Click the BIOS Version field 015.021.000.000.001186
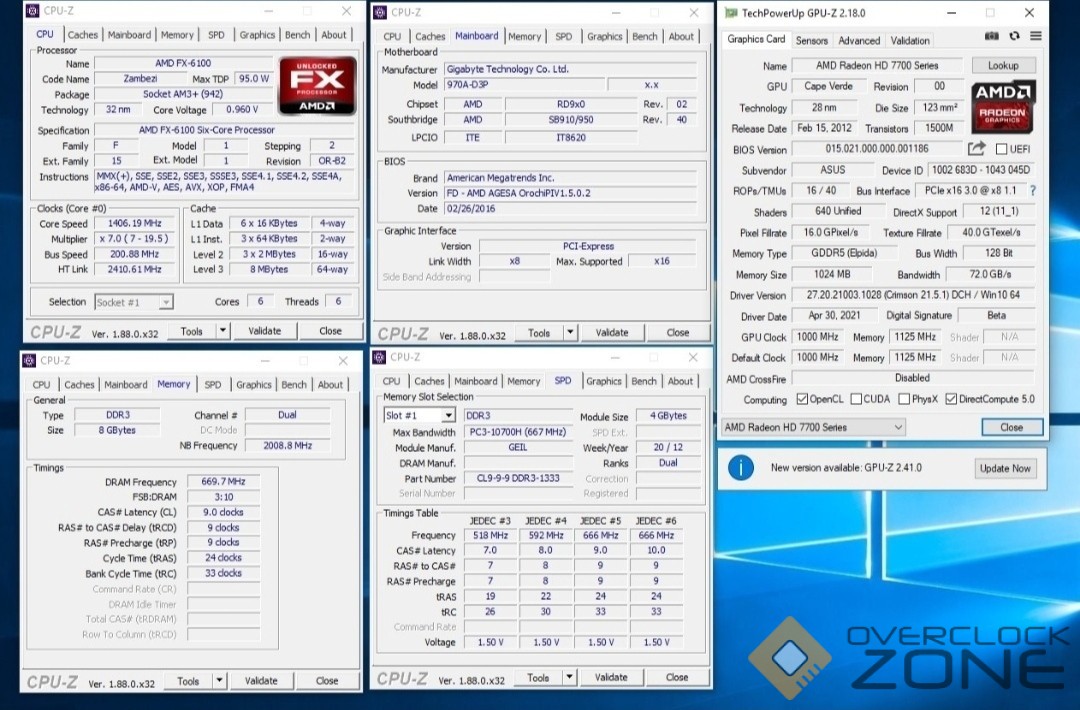The width and height of the screenshot is (1080, 710). (877, 149)
